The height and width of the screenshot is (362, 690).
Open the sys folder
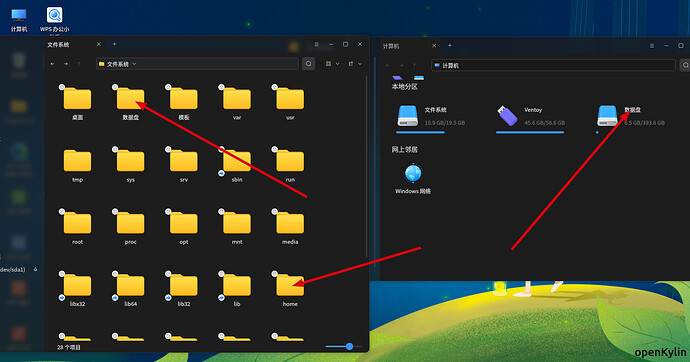coord(130,161)
